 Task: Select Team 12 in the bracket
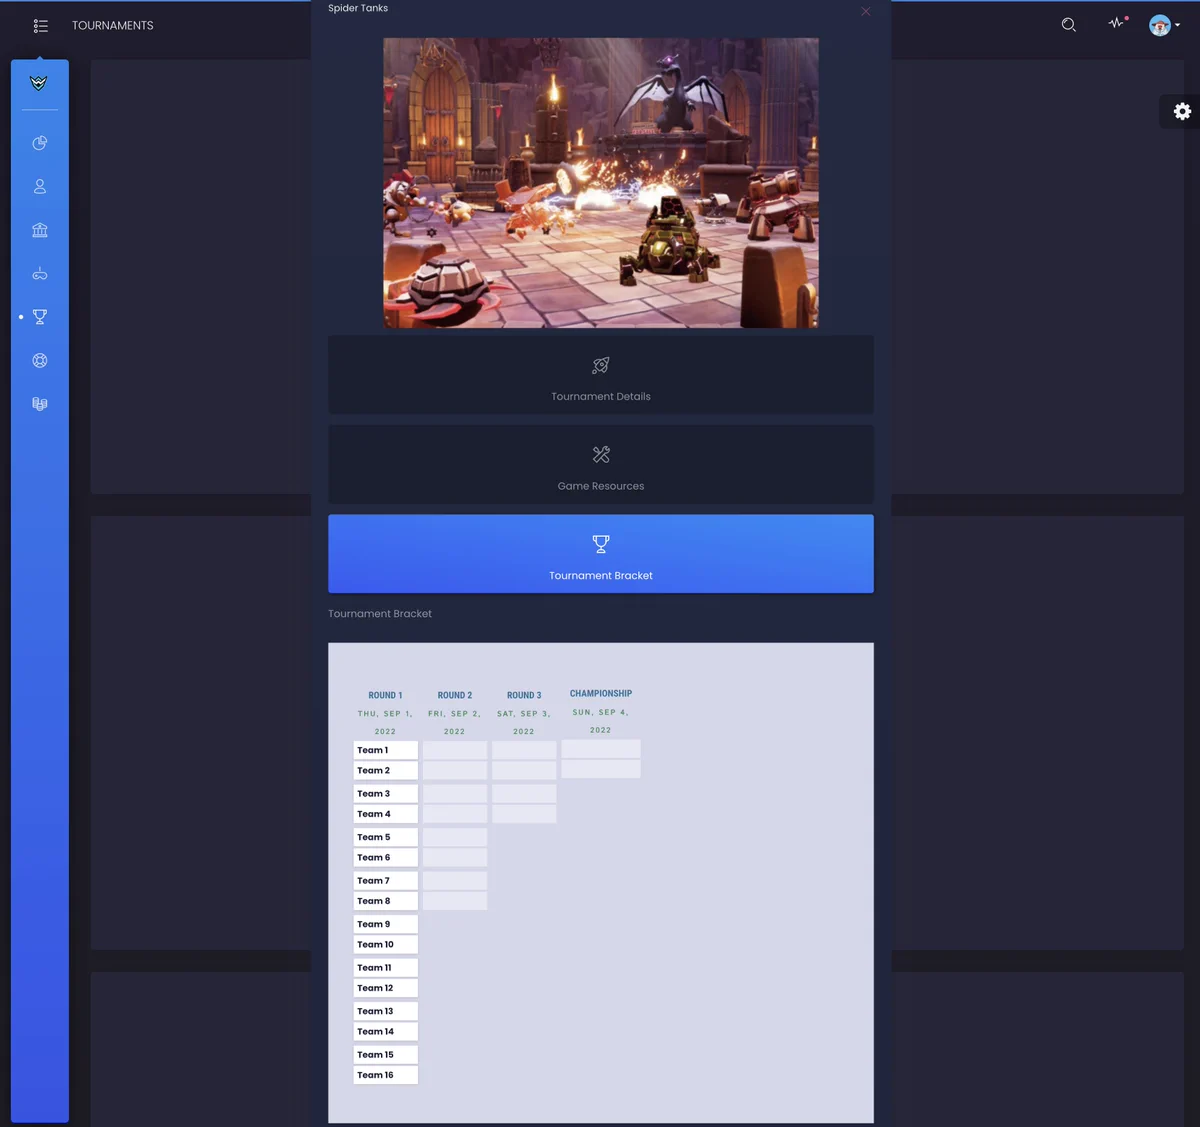pos(385,988)
